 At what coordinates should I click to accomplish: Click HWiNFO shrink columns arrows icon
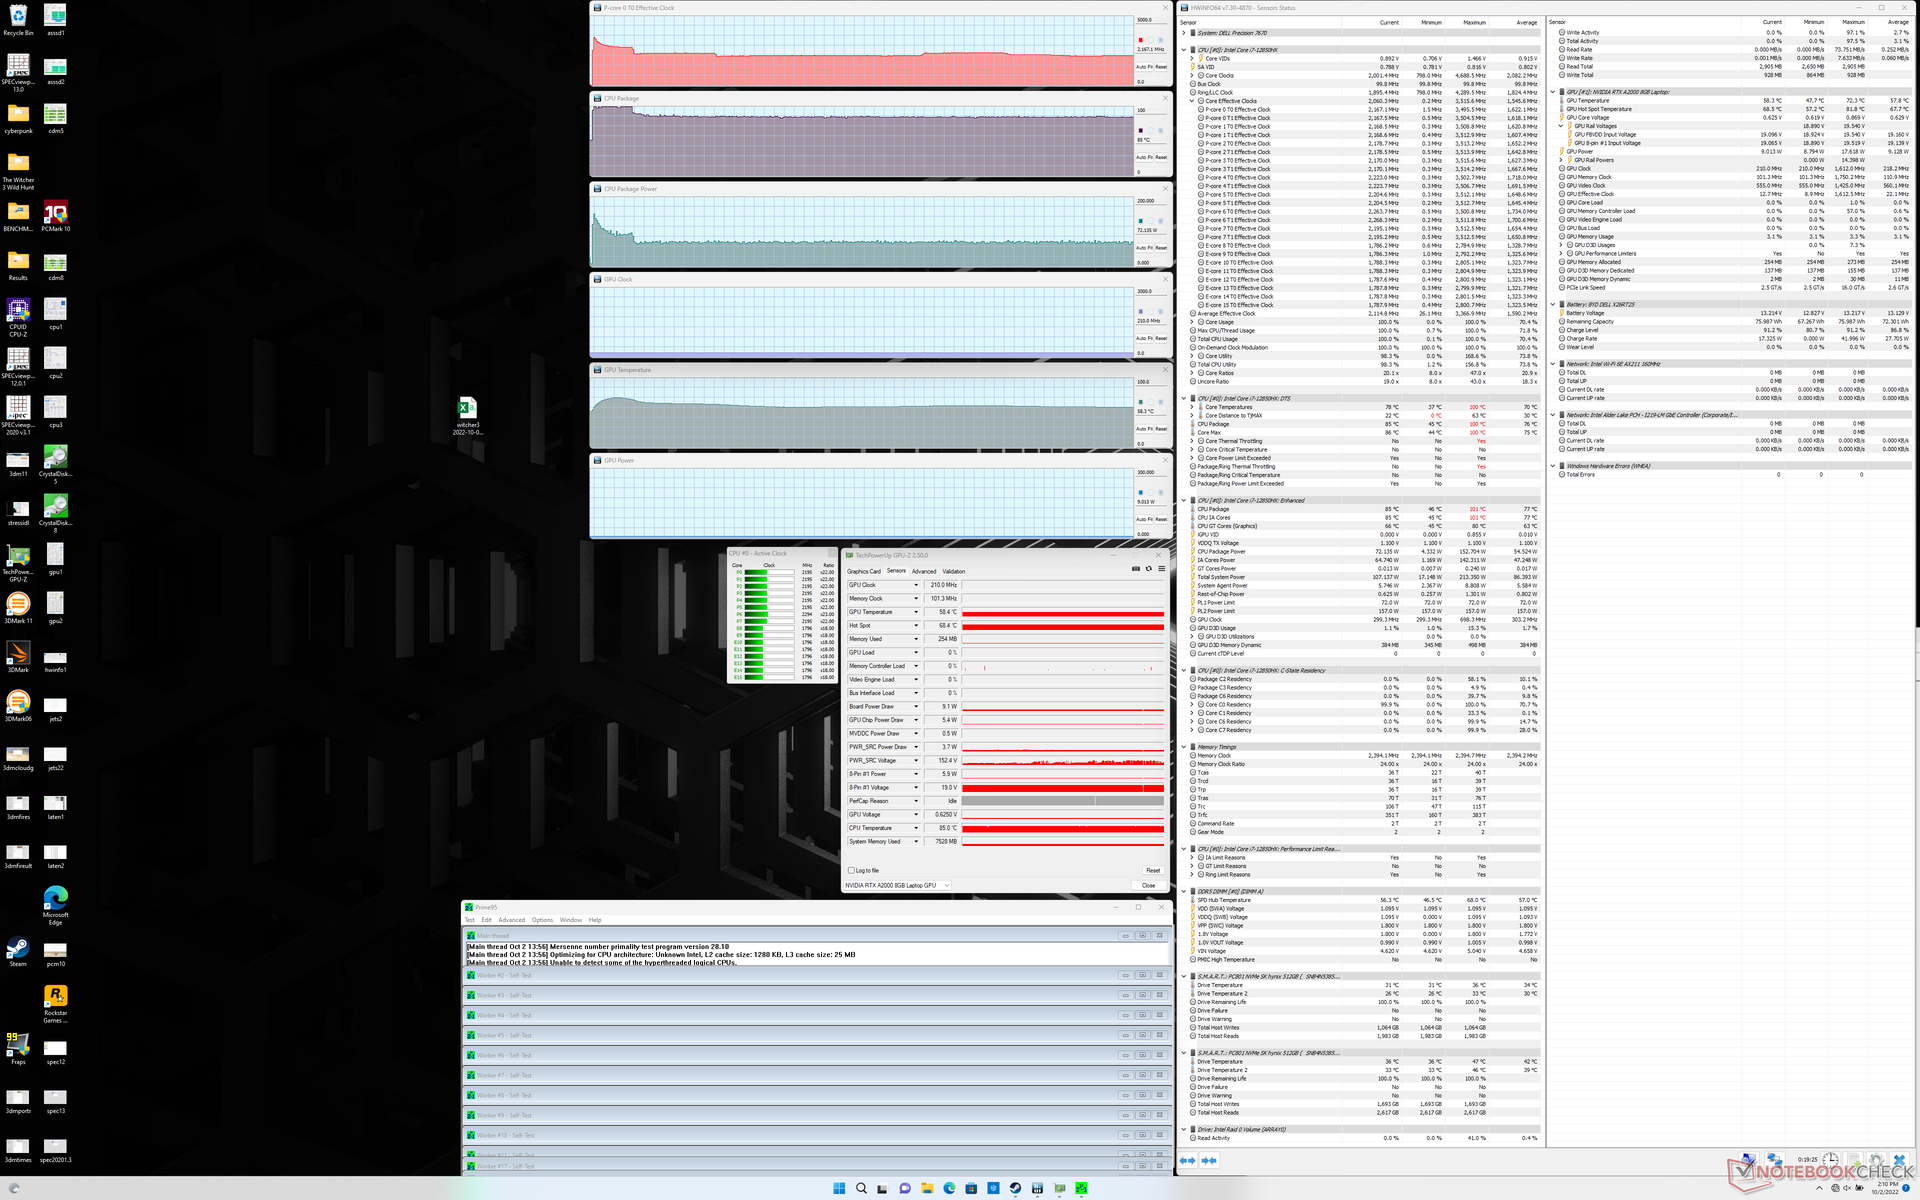[x=1209, y=1160]
